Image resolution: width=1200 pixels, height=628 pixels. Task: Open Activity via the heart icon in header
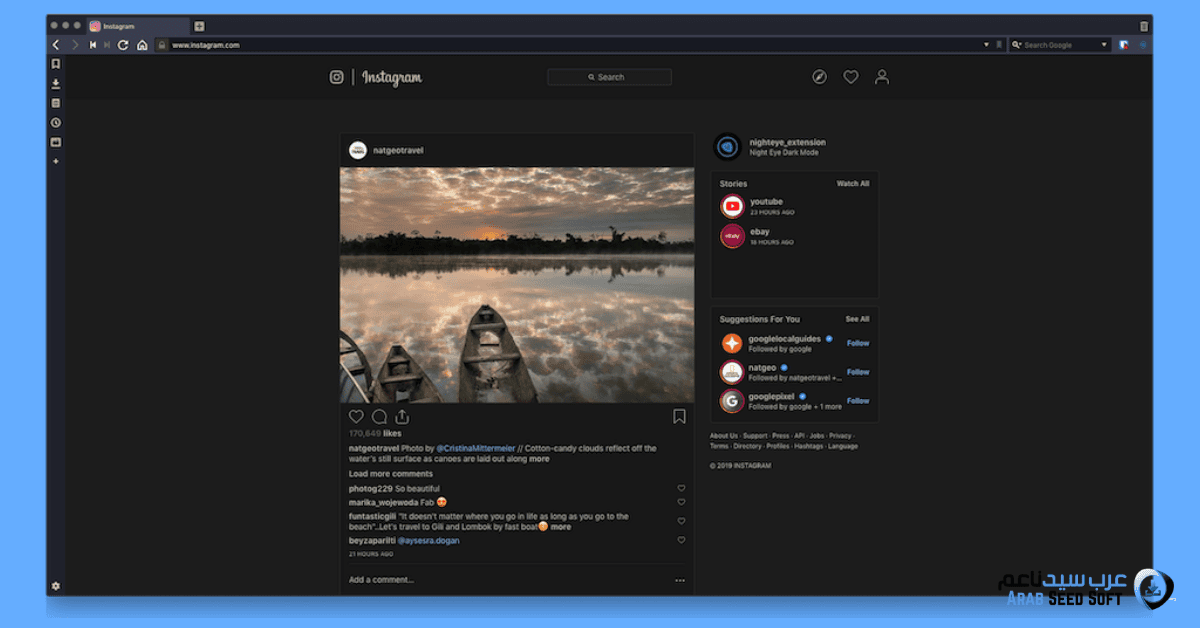pos(850,77)
